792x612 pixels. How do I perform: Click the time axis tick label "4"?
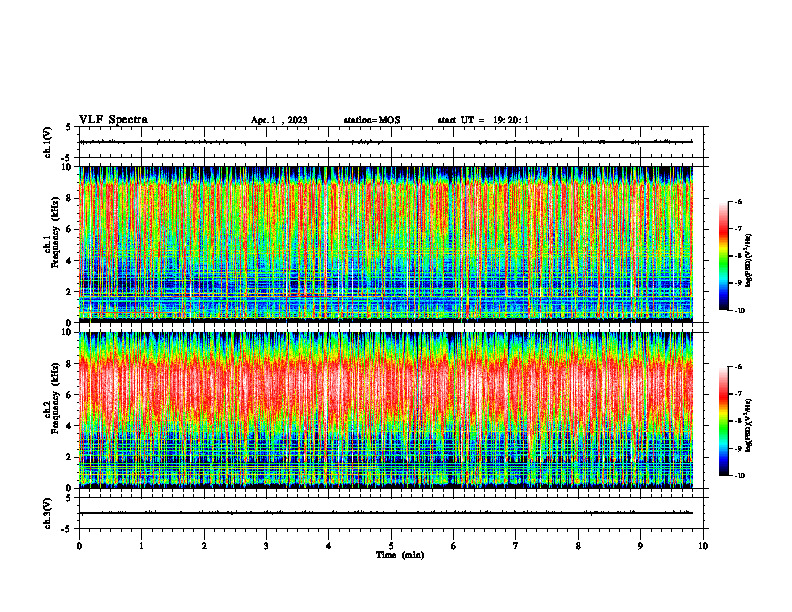(x=329, y=546)
